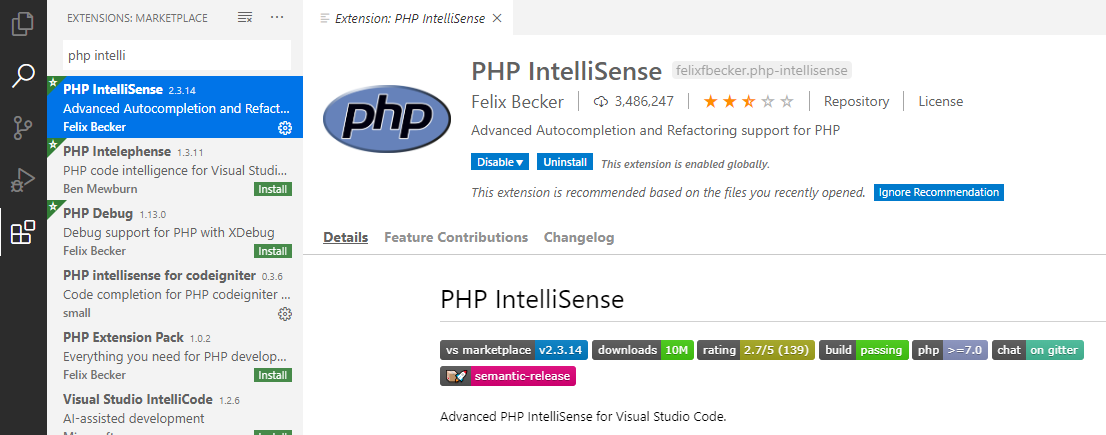
Task: Switch to Feature Contributions tab
Action: 456,238
